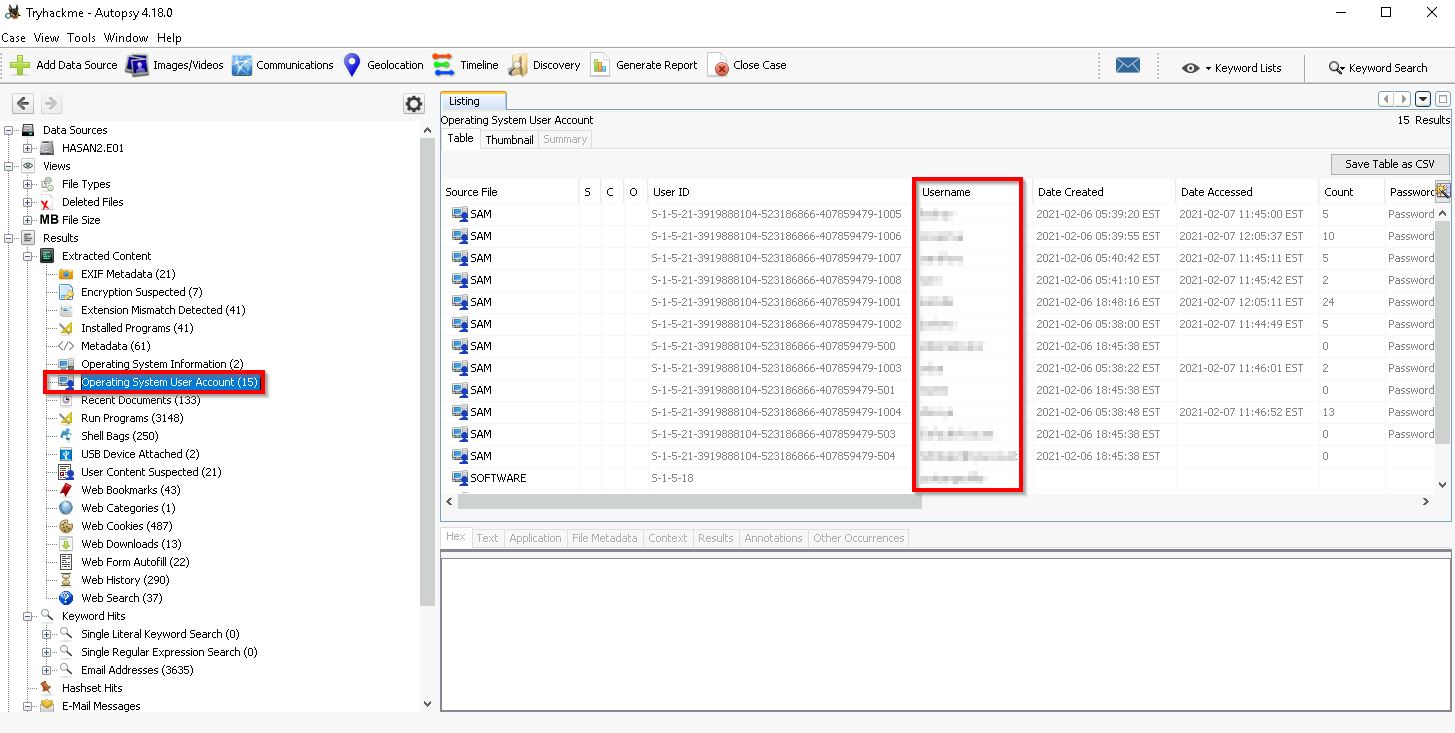This screenshot has width=1455, height=733.
Task: Sort by Date Created column header
Action: coord(1103,192)
